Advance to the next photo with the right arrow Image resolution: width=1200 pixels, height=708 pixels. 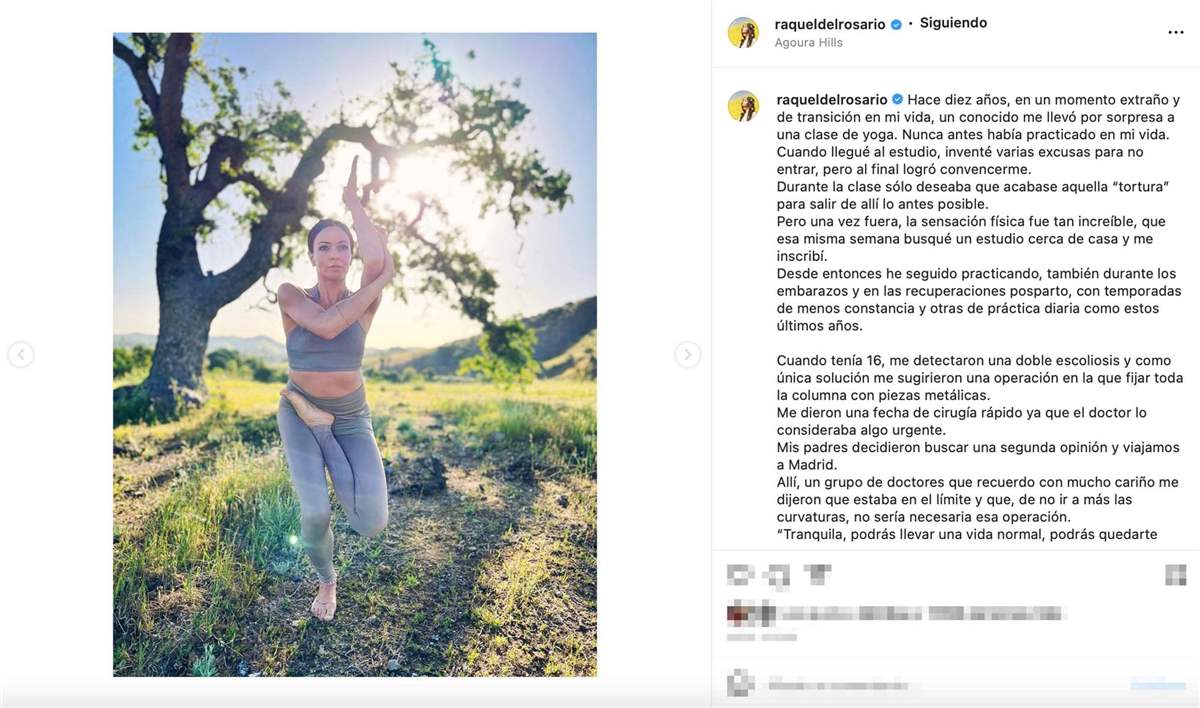tap(687, 354)
